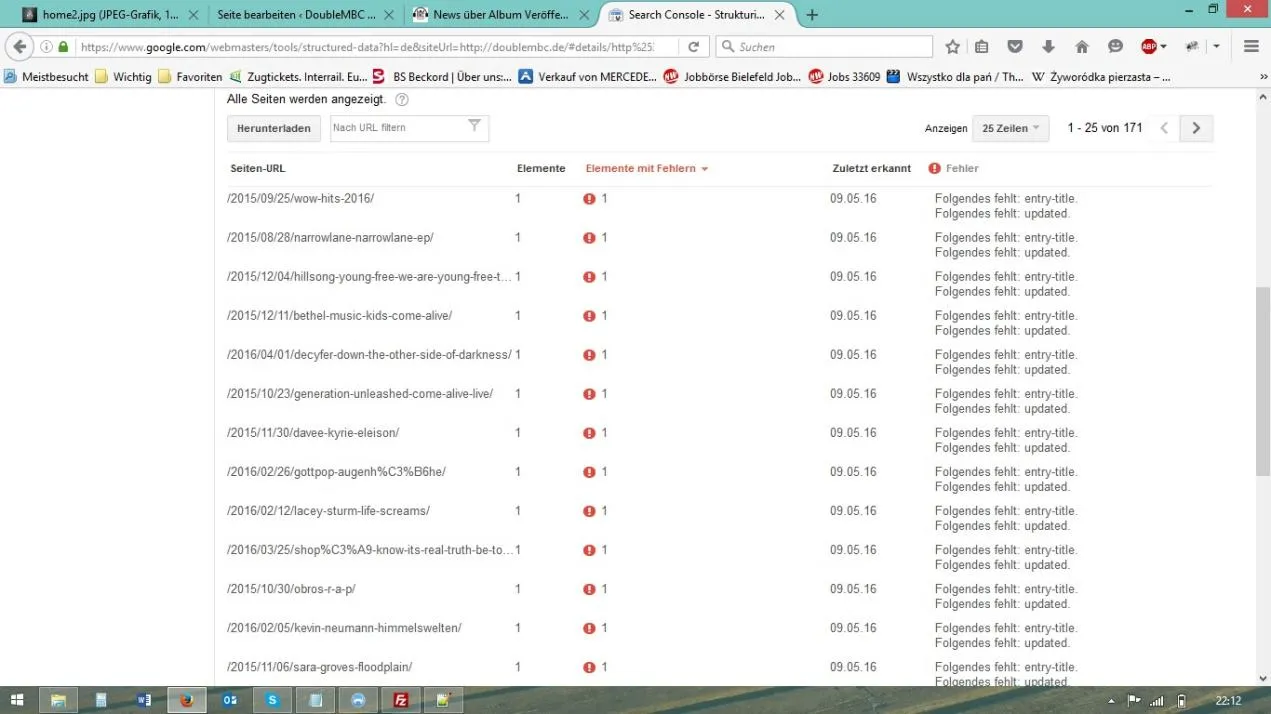Click the error icon for wow-hits-2016

pyautogui.click(x=589, y=199)
